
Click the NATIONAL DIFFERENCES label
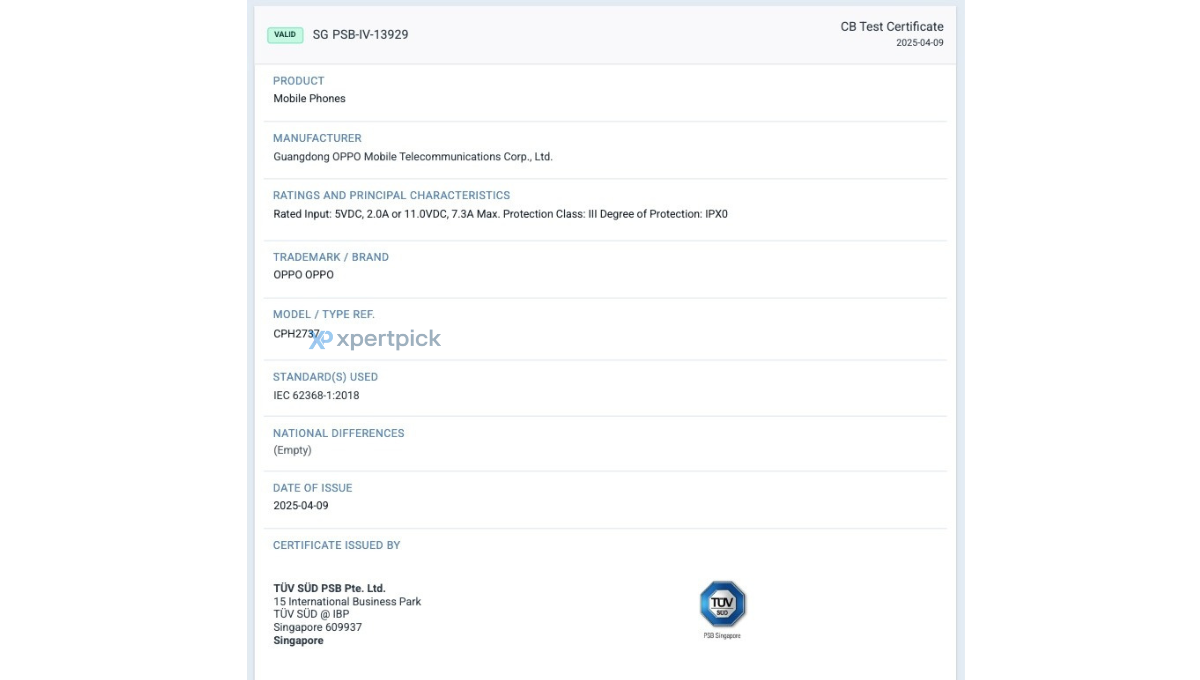(x=339, y=433)
